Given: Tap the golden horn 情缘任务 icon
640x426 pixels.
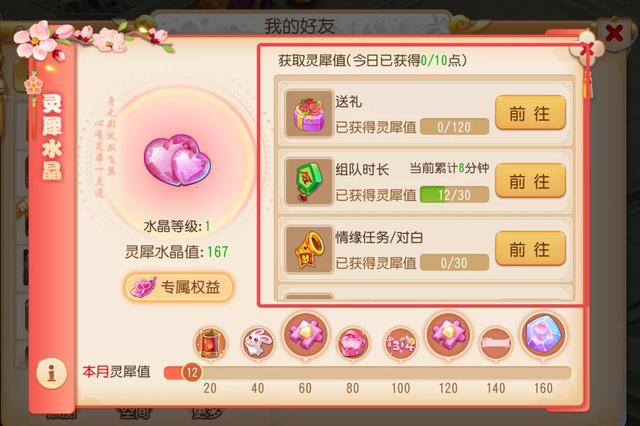Looking at the screenshot, I should click(x=309, y=249).
